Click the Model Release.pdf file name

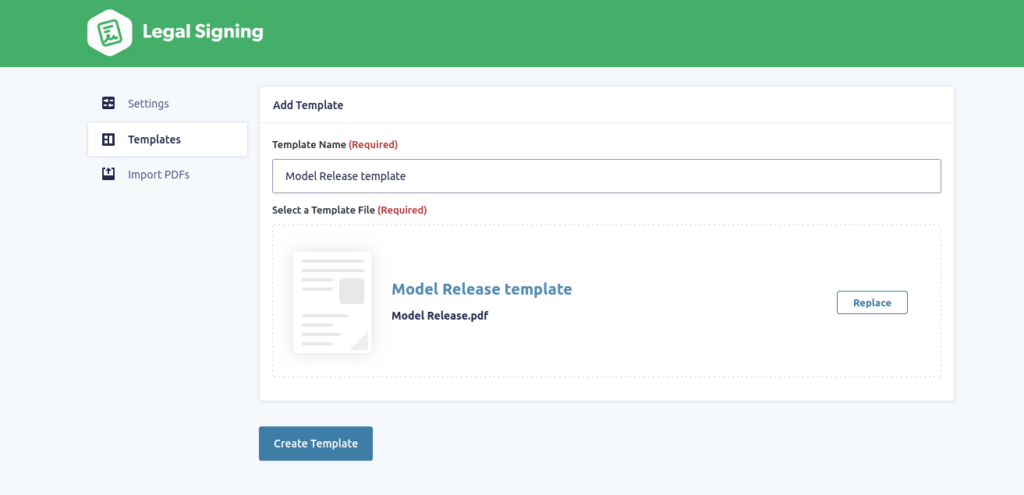tap(440, 316)
